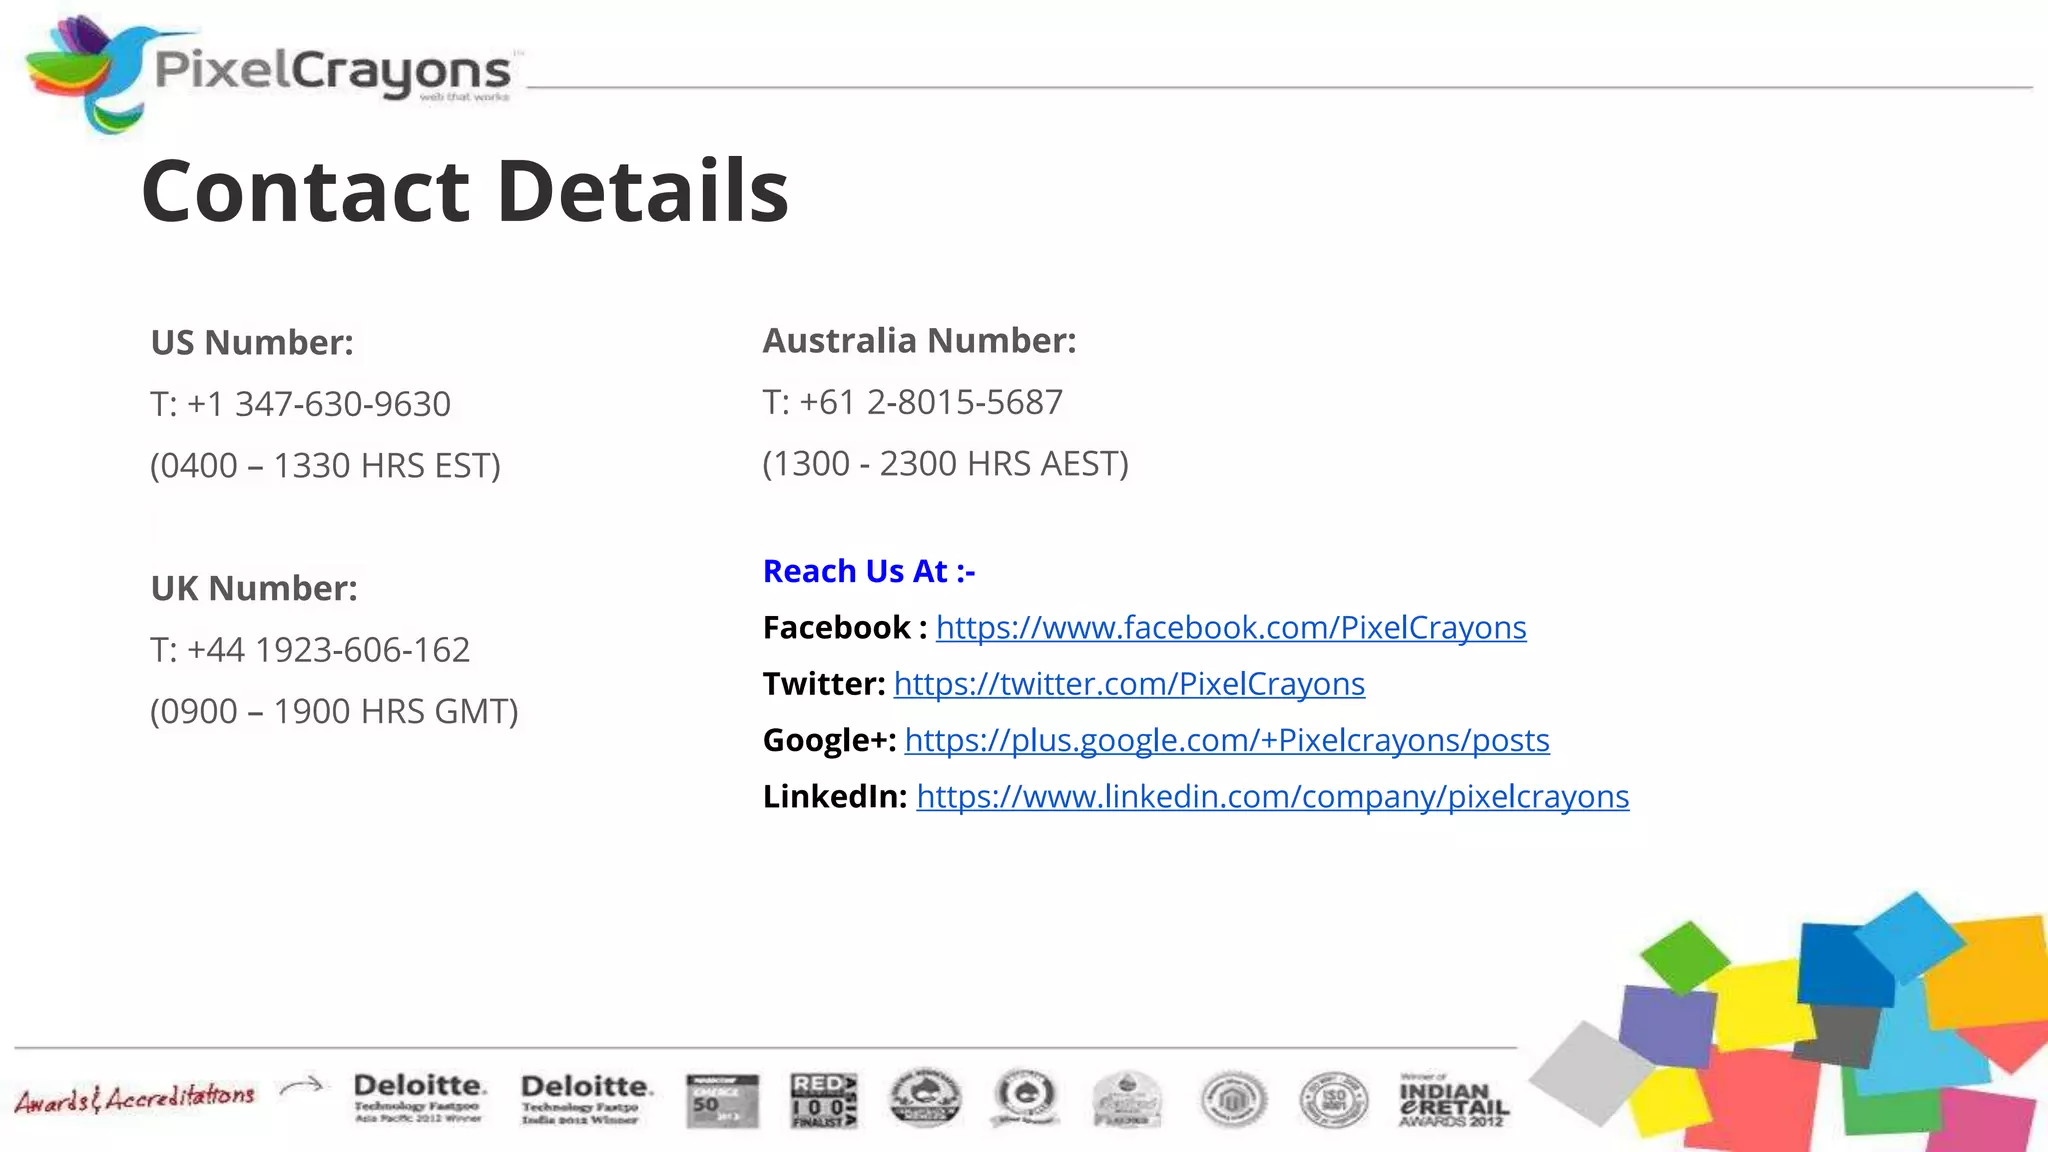Click the arrow after Awards & Accreditations
Screen dimensions: 2048x1152
(x=302, y=1086)
